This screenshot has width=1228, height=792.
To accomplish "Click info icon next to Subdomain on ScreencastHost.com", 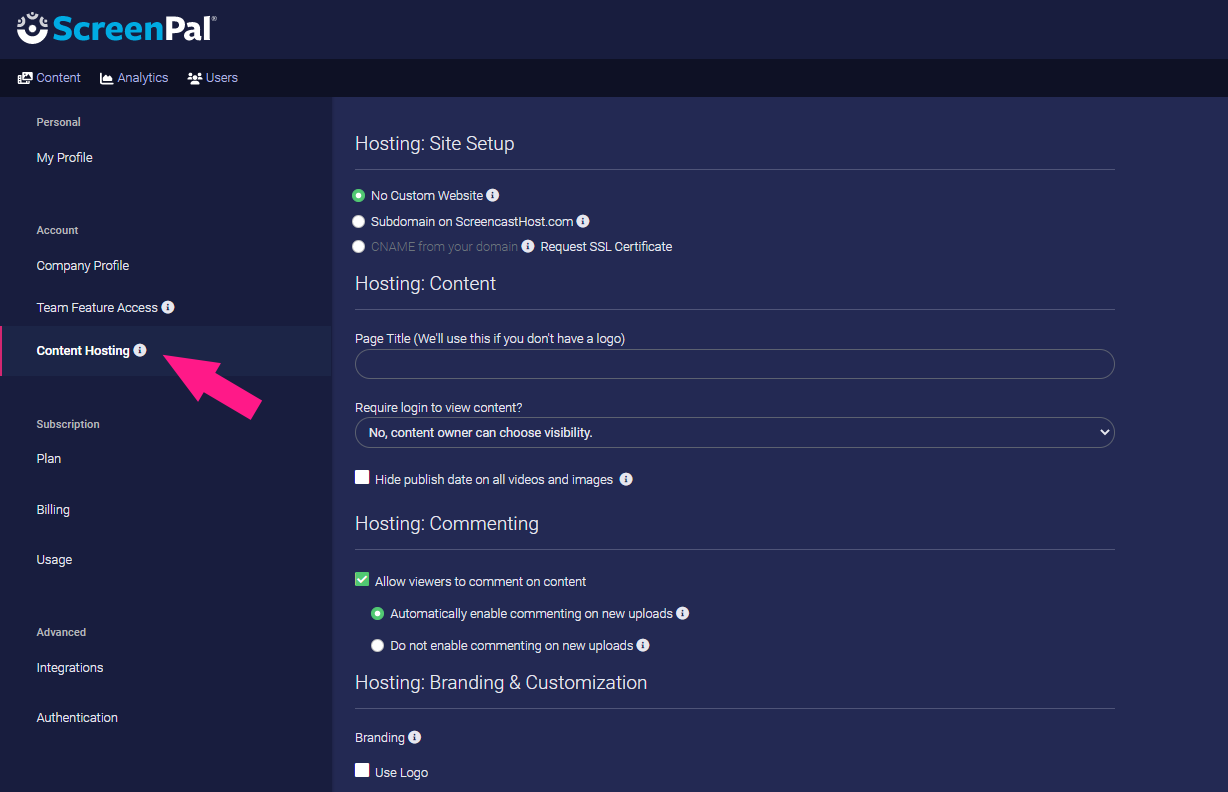I will click(583, 221).
